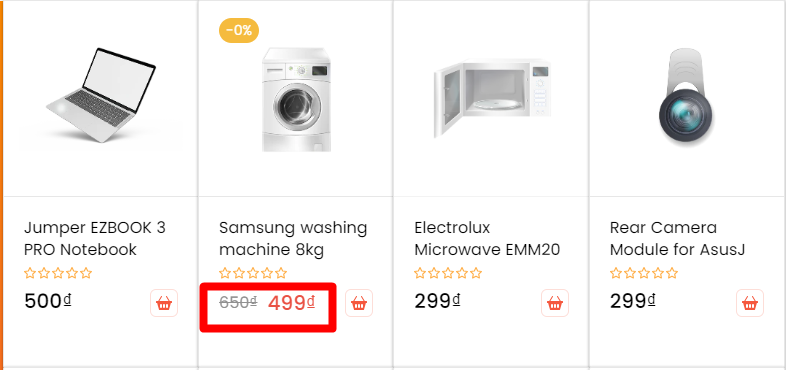
Task: Open Electrolux Microwave EMM20 title link
Action: [x=487, y=238]
